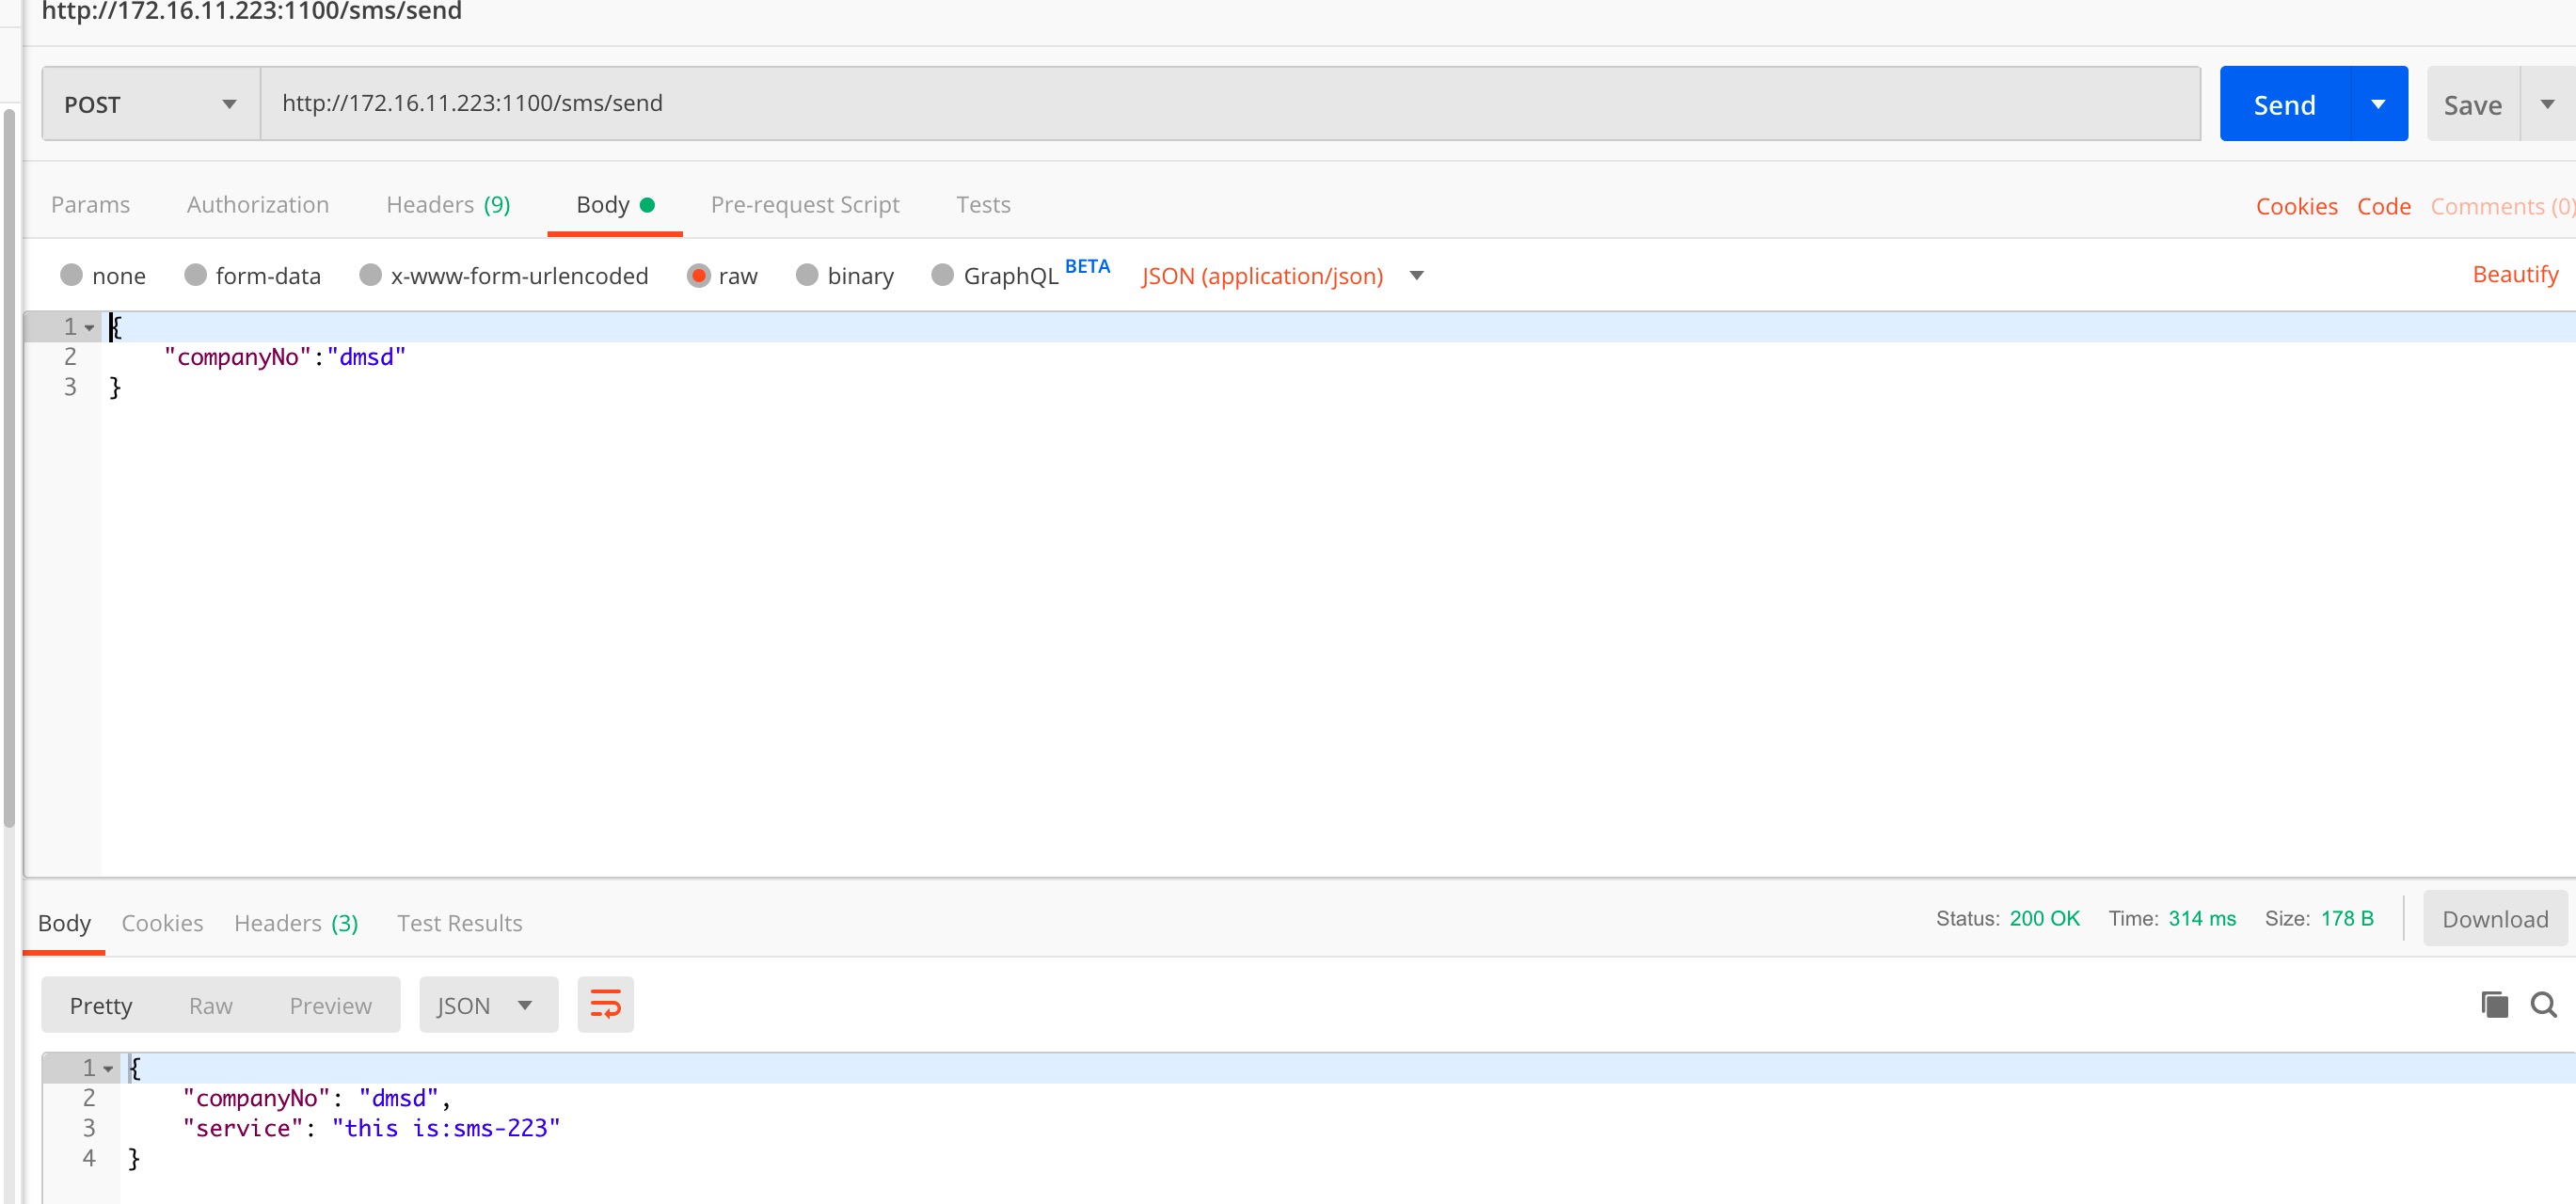Select the form-data radio option
This screenshot has height=1204, width=2576.
[x=195, y=275]
